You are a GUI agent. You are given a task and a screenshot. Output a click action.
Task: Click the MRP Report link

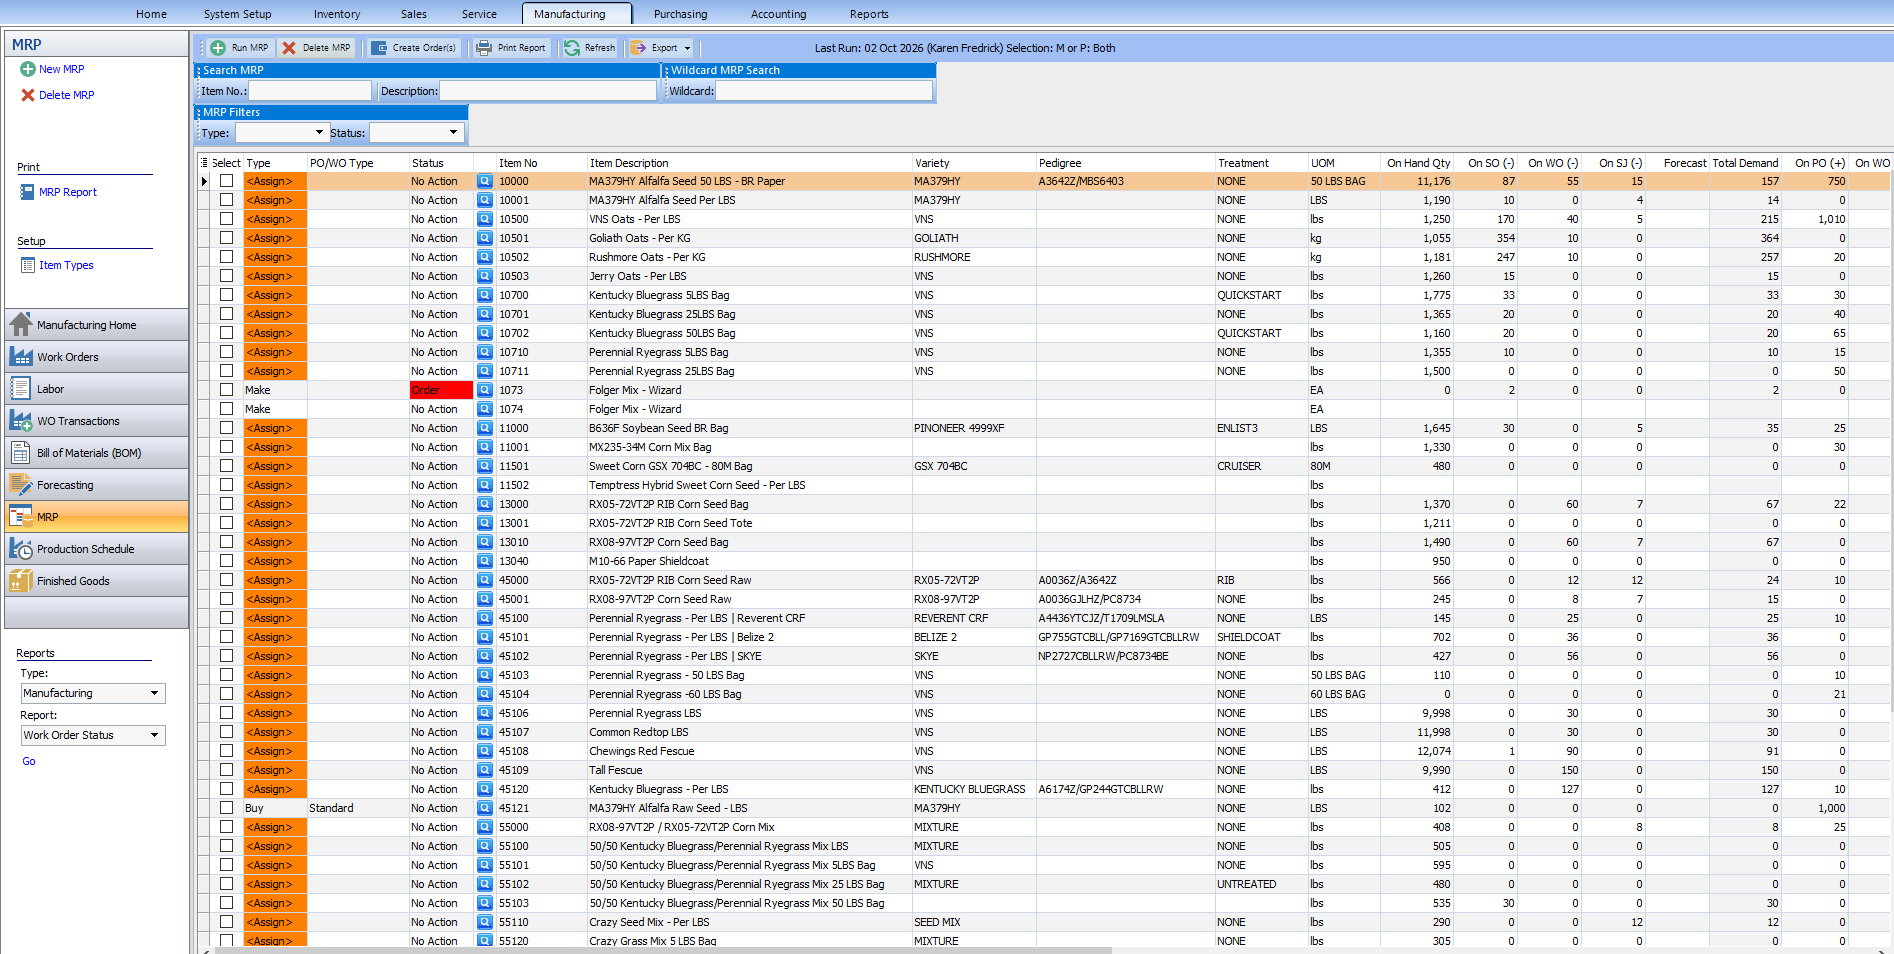pos(68,192)
